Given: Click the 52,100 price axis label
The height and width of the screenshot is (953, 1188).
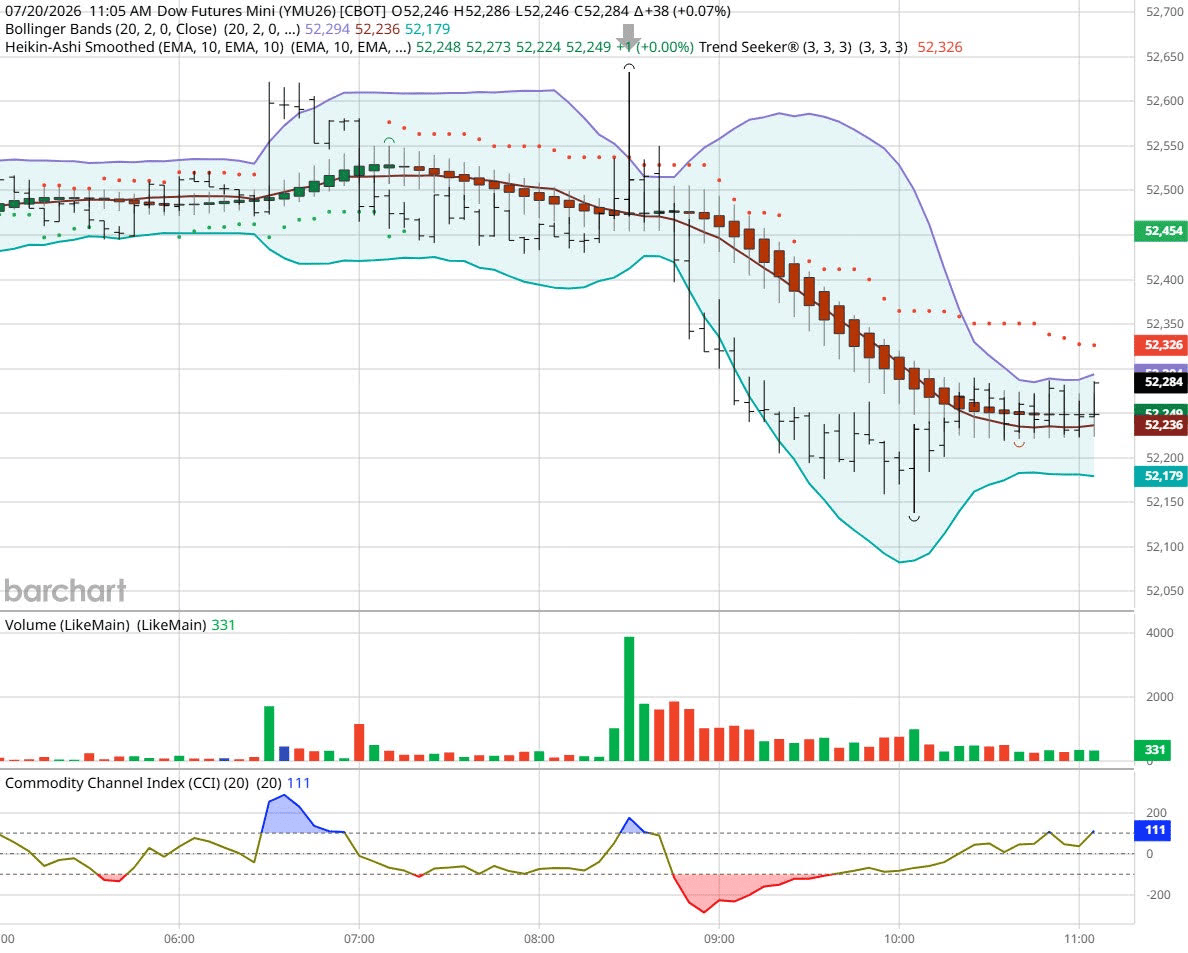Looking at the screenshot, I should pos(1165,547).
